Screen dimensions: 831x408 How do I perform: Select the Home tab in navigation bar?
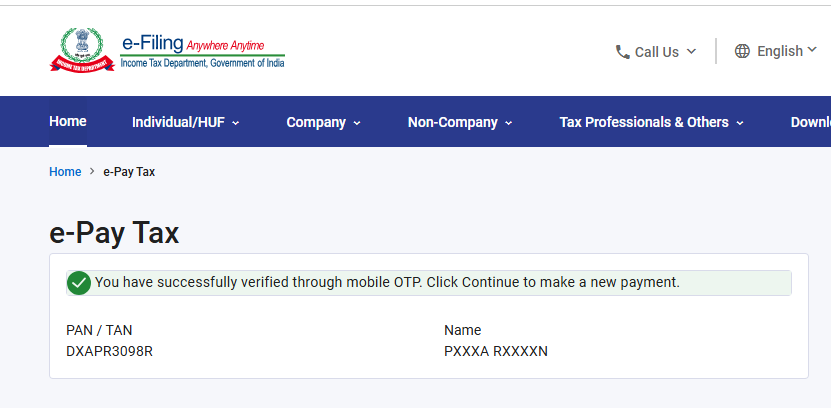[68, 121]
